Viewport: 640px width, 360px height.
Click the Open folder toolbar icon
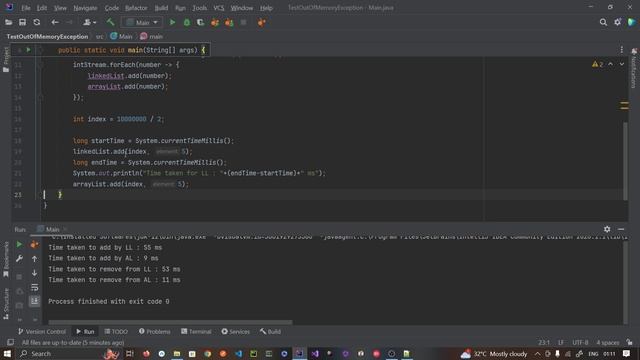tap(8, 22)
